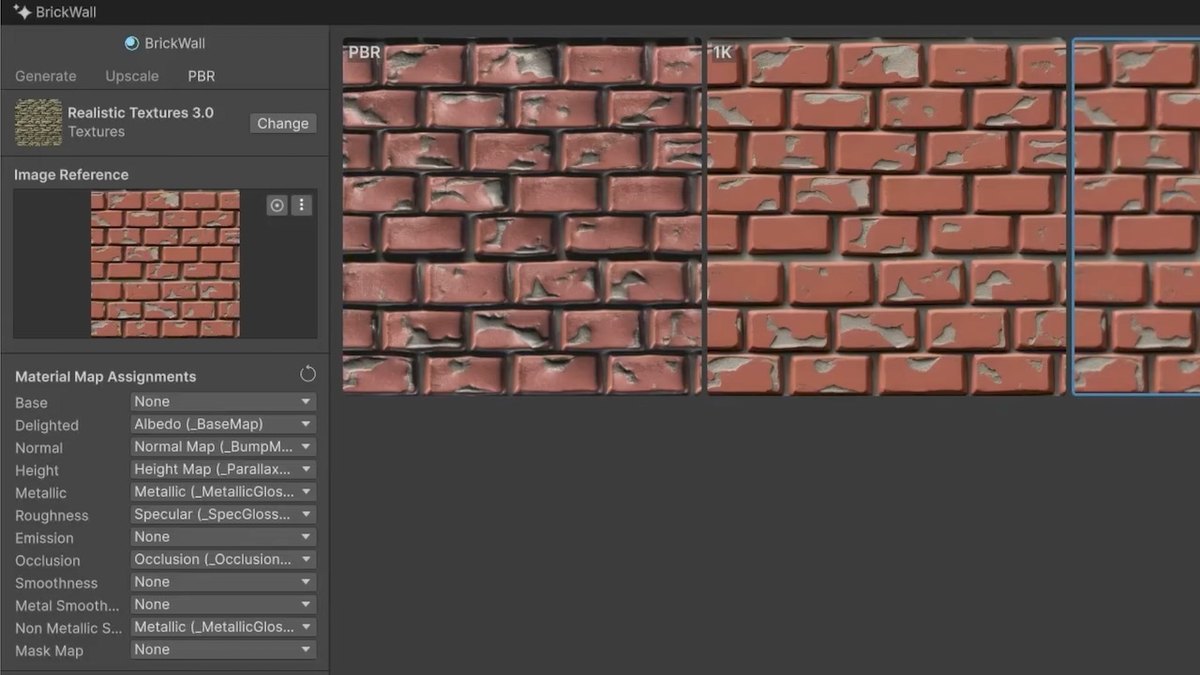Open the Normal map assignment dropdown
The width and height of the screenshot is (1200, 675).
coord(224,447)
